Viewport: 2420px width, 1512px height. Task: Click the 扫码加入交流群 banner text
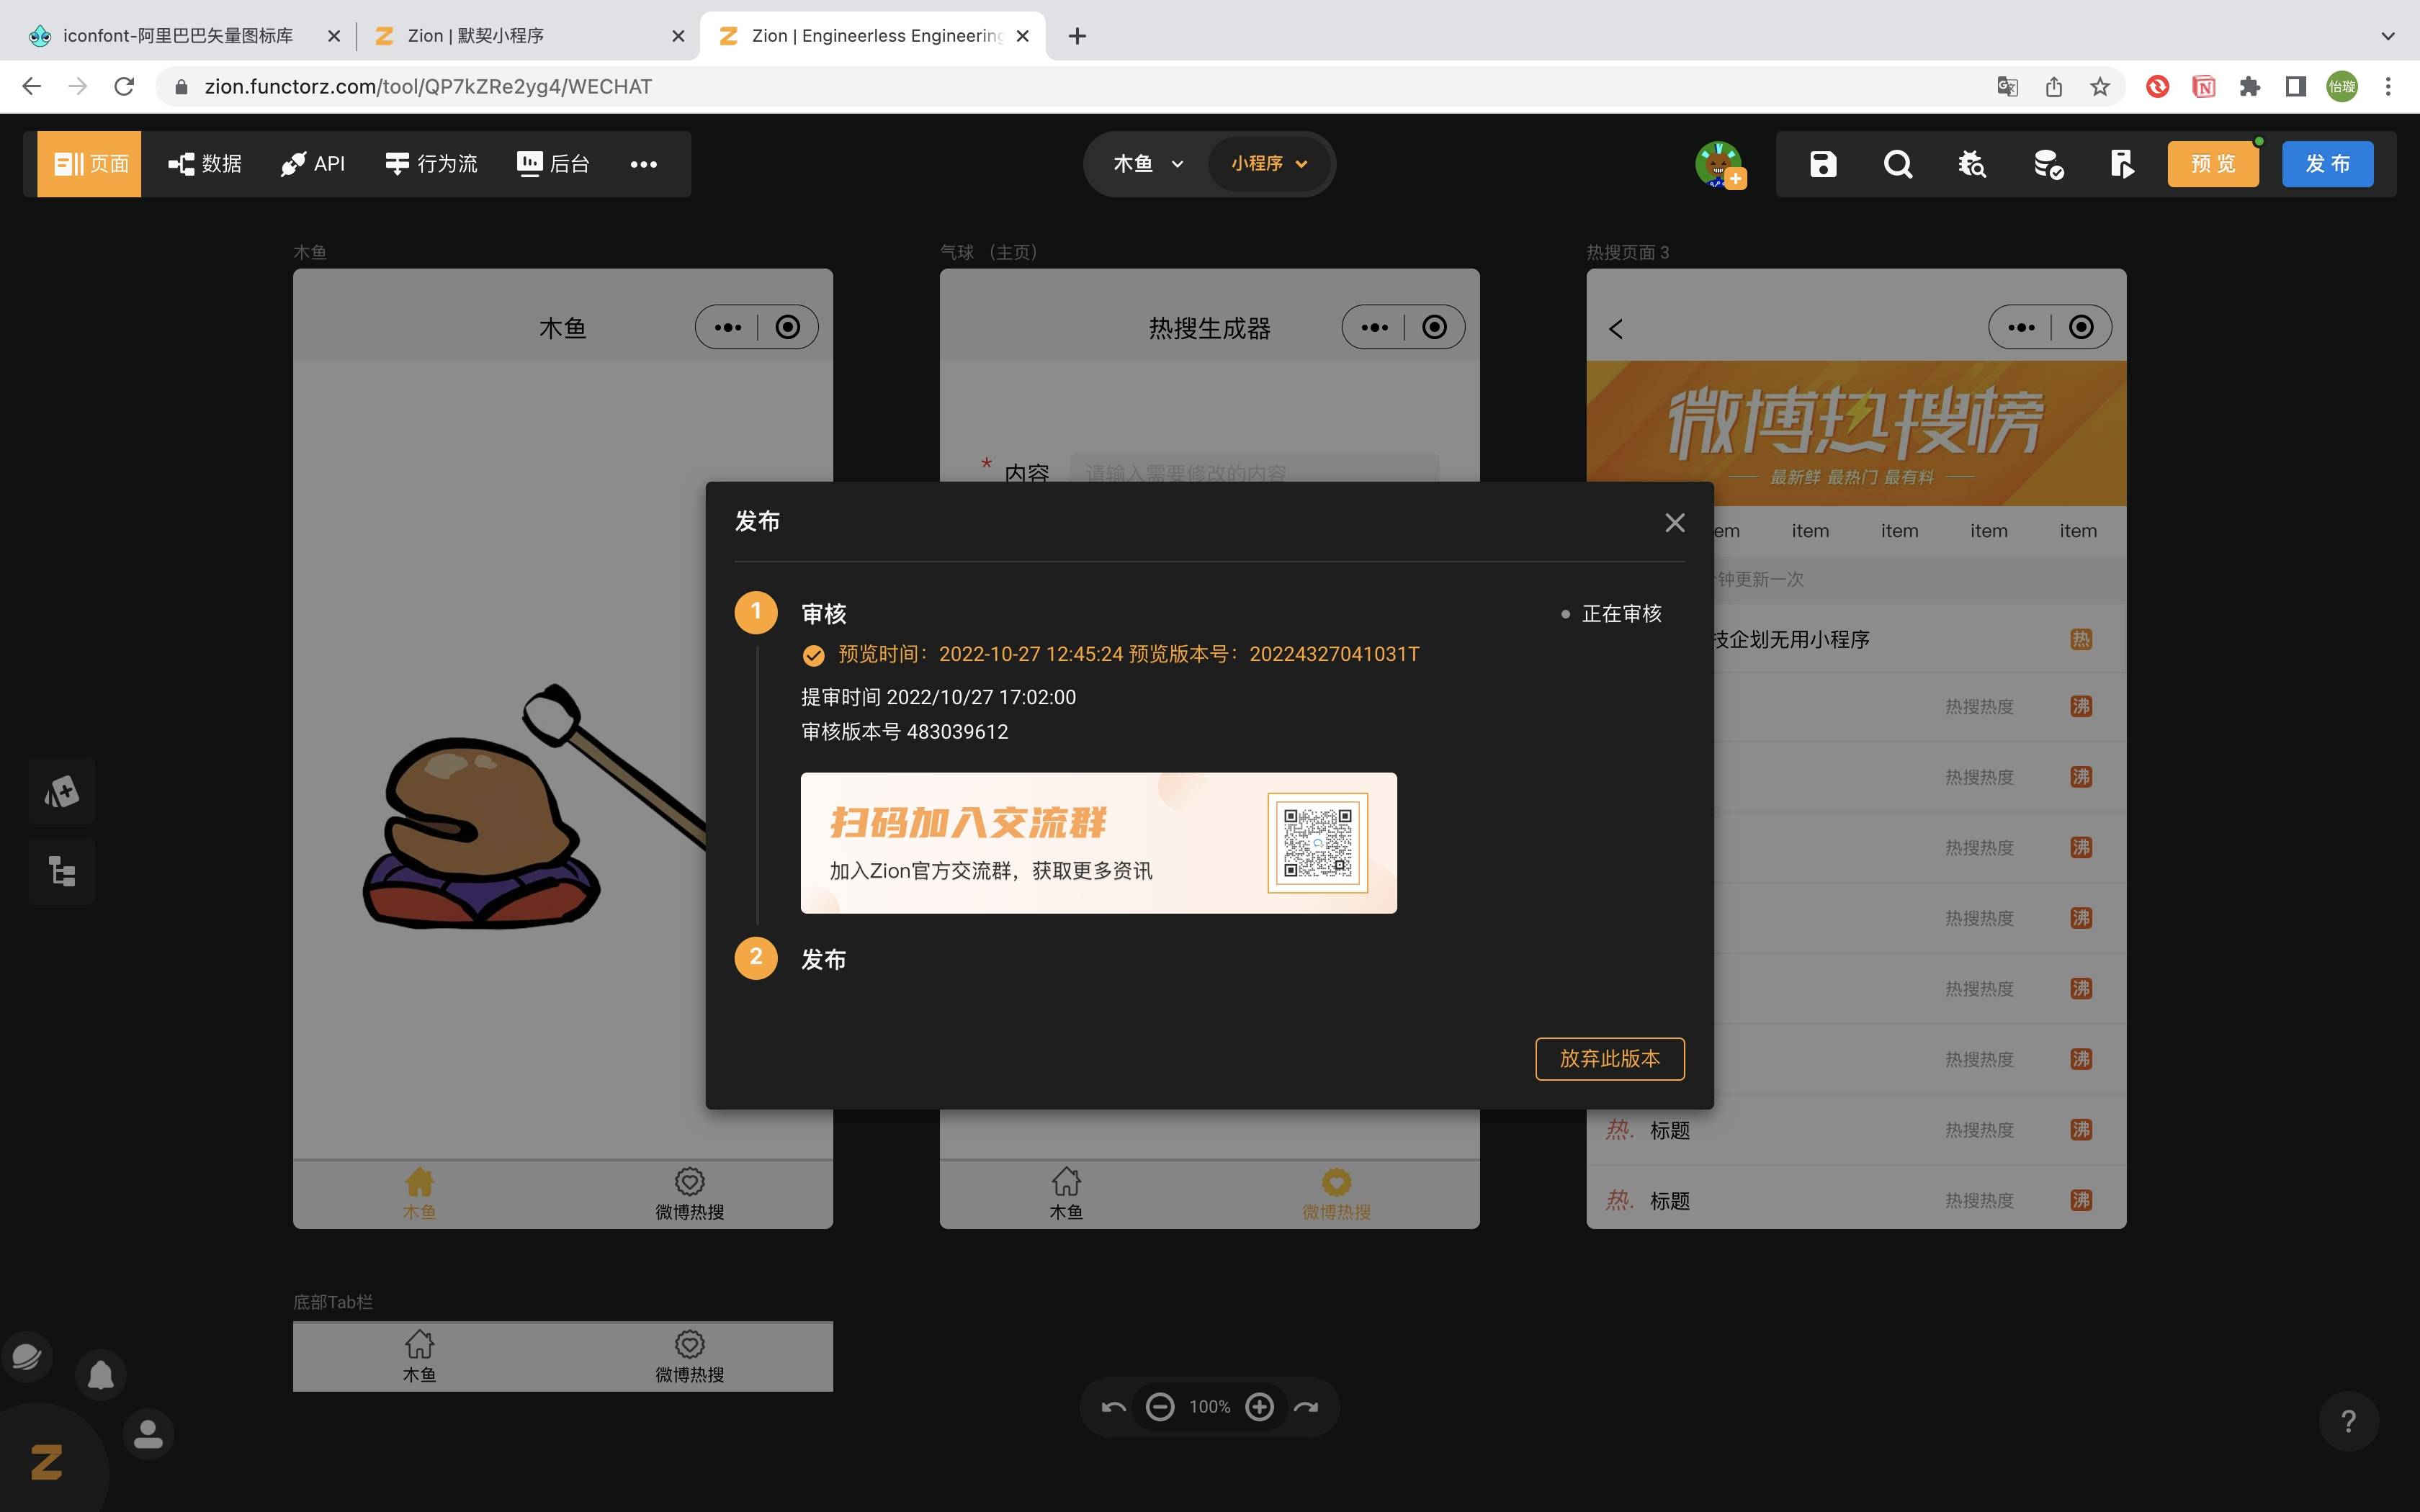[968, 823]
